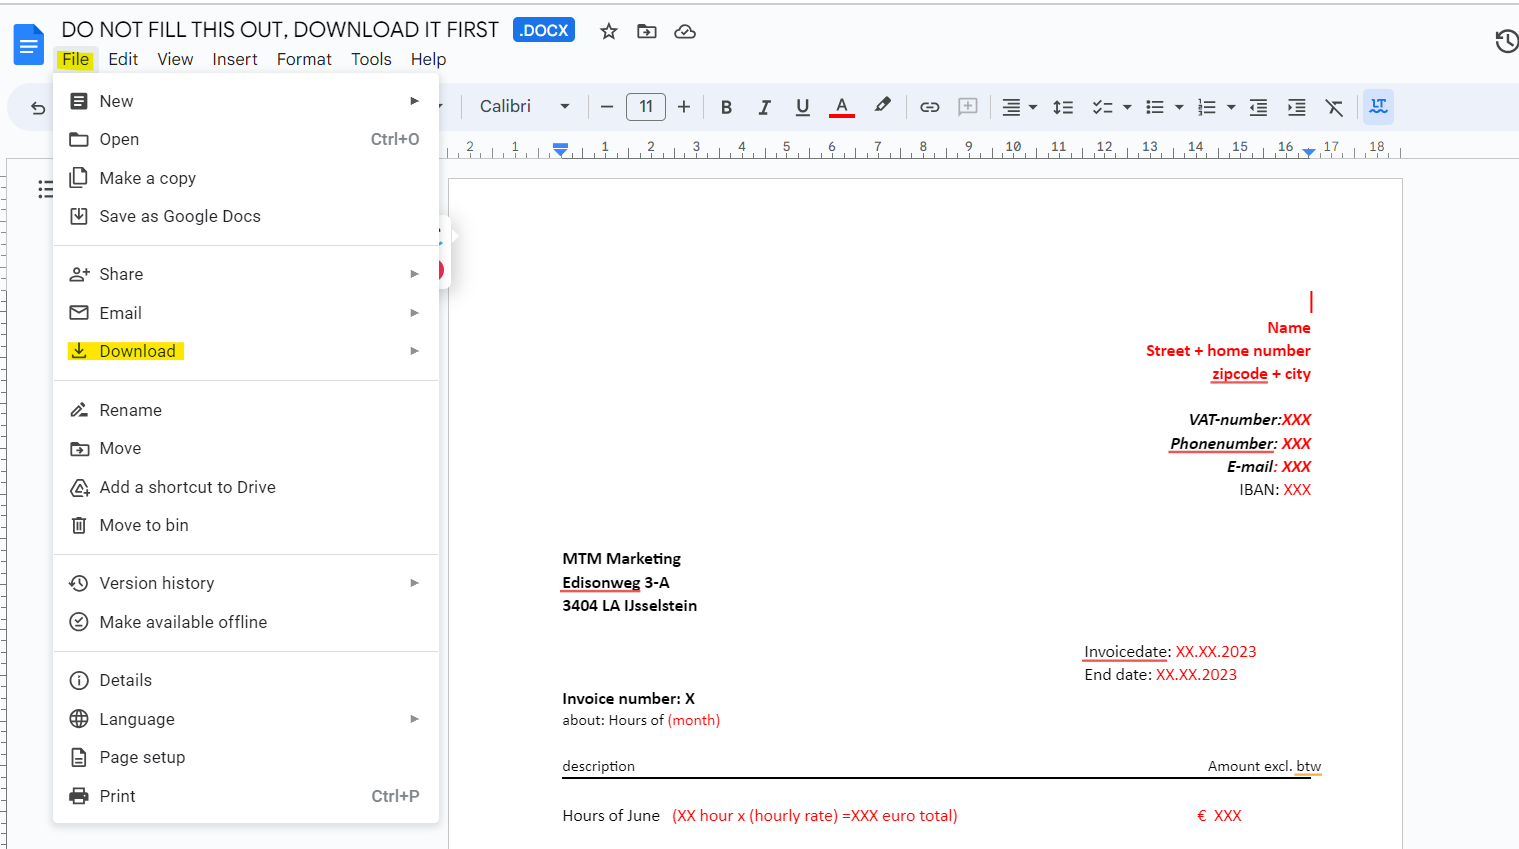Open line and paragraph spacing
Viewport: 1519px width, 849px height.
1063,107
